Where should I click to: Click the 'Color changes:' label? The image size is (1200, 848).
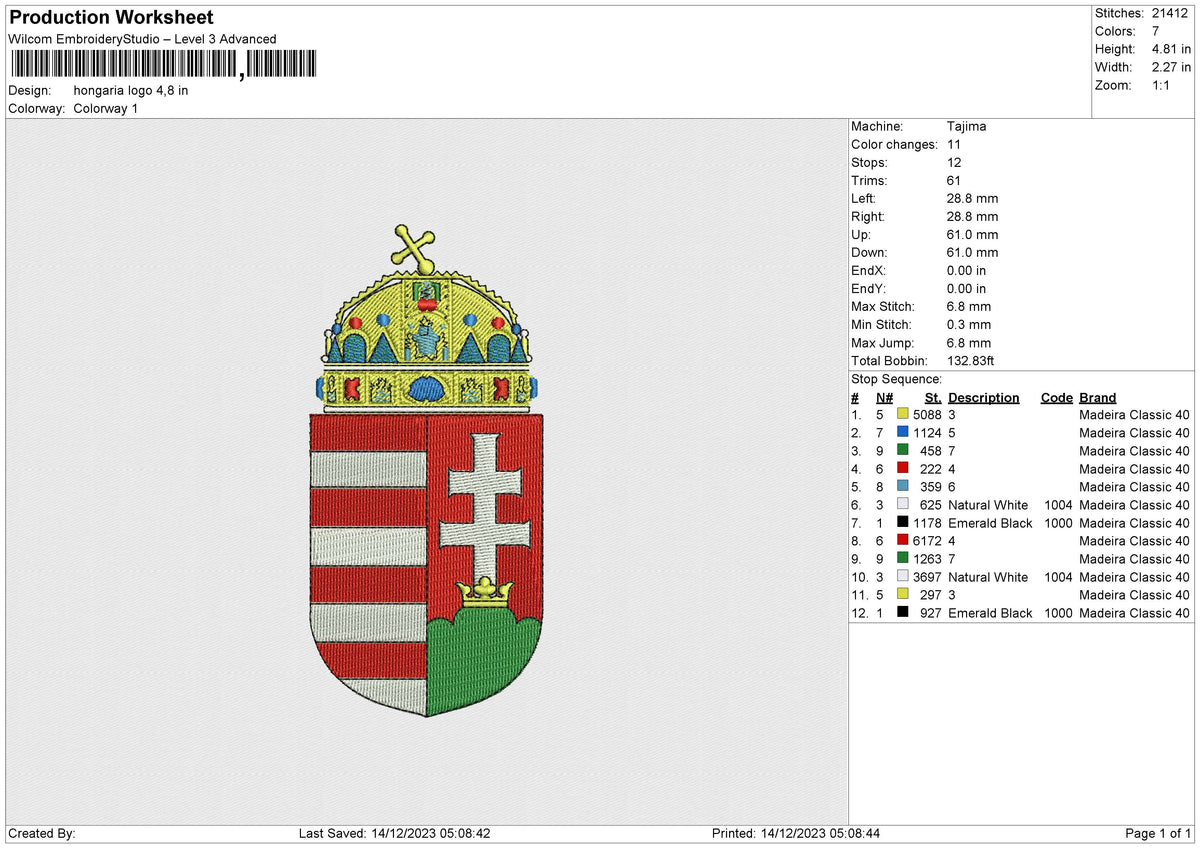pyautogui.click(x=892, y=144)
